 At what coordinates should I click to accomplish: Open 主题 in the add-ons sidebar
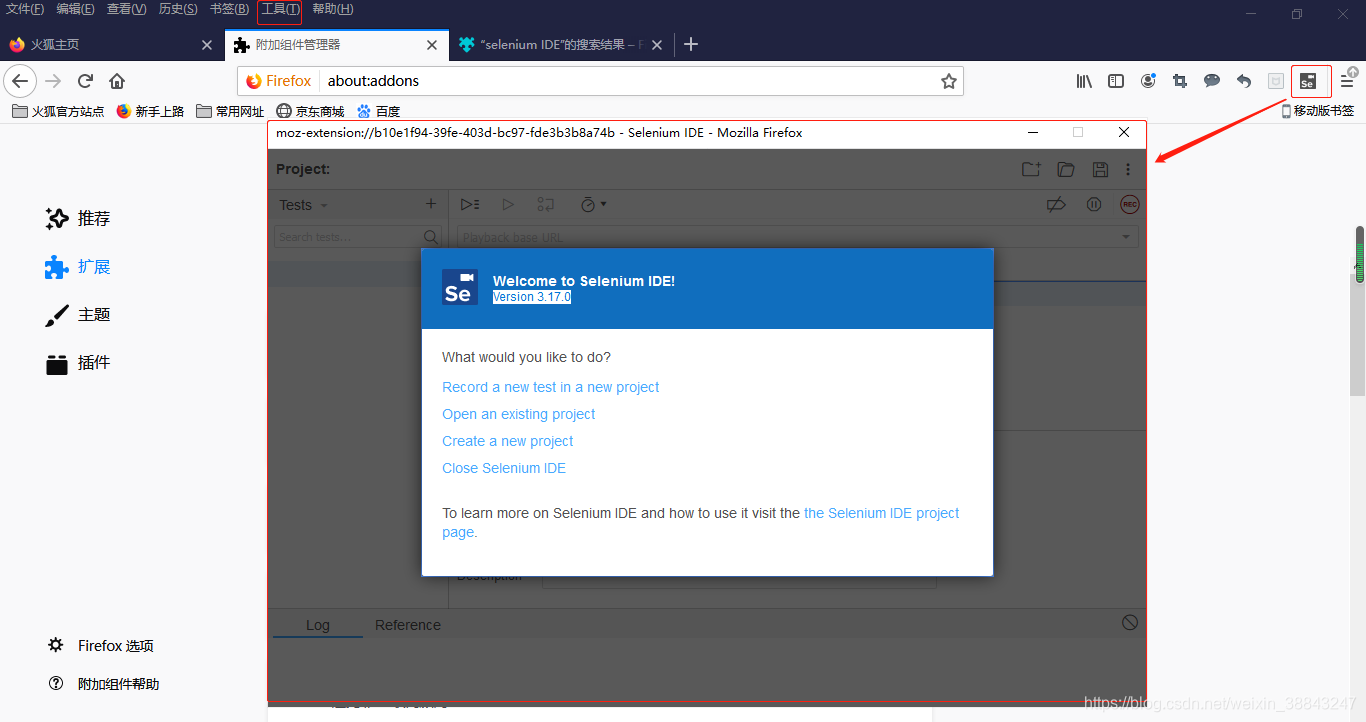(78, 315)
